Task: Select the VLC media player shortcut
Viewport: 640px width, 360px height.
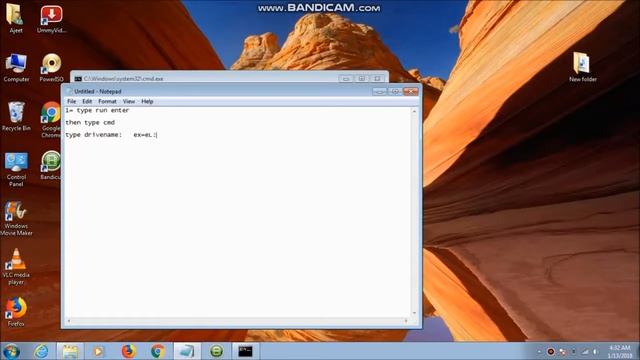Action: pyautogui.click(x=16, y=267)
